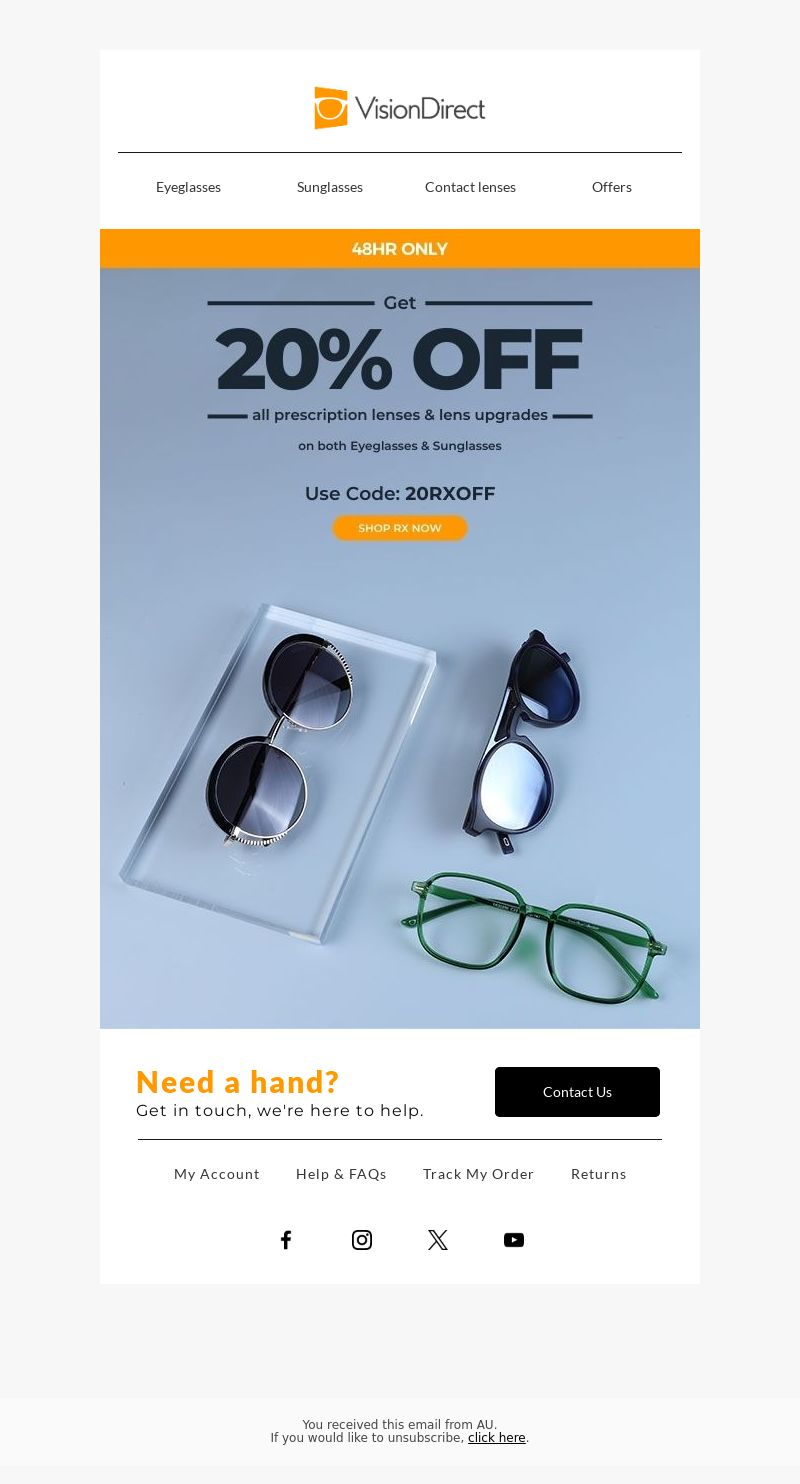Click the 20% OFF promo headline
800x1484 pixels.
(x=400, y=359)
